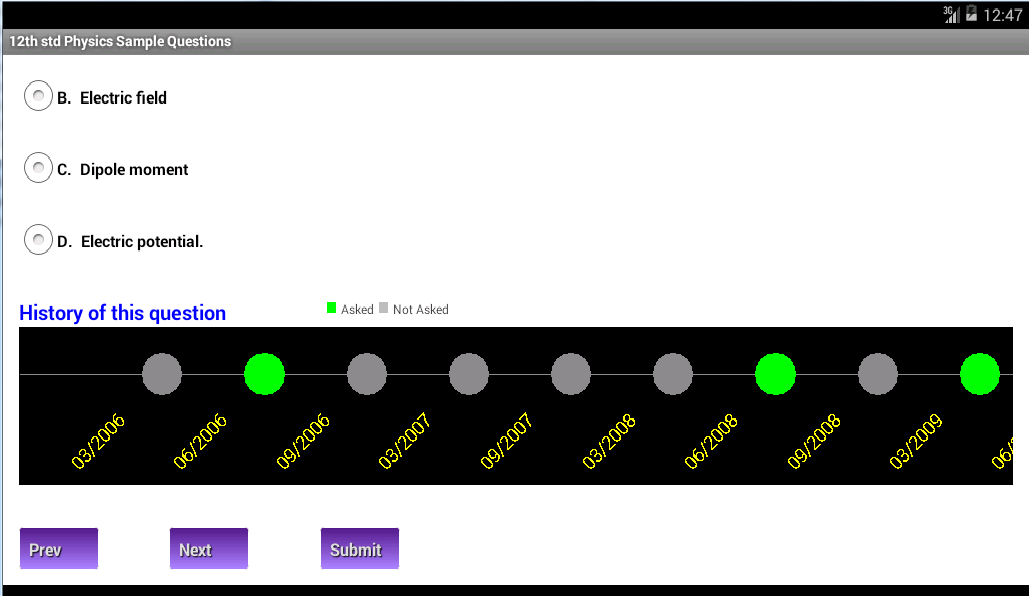This screenshot has width=1029, height=596.
Task: Click the green marker above 09/2008
Action: 776,374
